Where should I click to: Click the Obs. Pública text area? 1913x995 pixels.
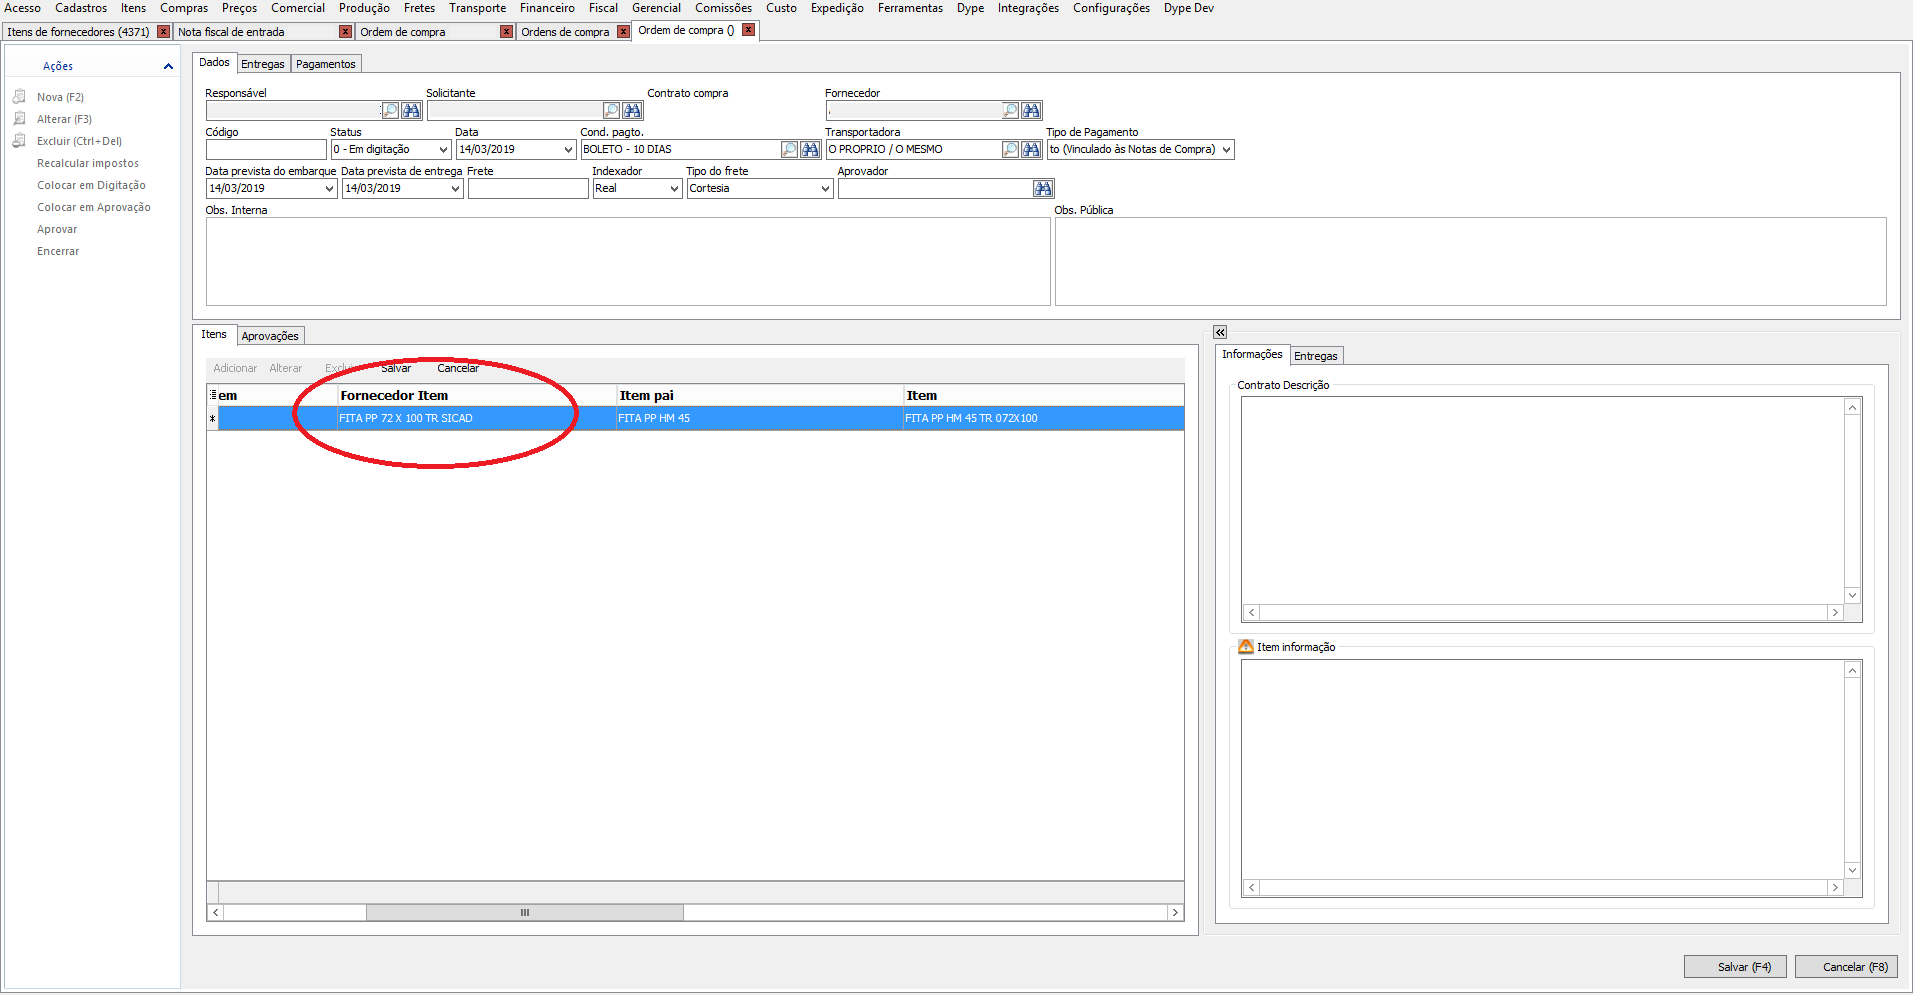pos(1470,261)
